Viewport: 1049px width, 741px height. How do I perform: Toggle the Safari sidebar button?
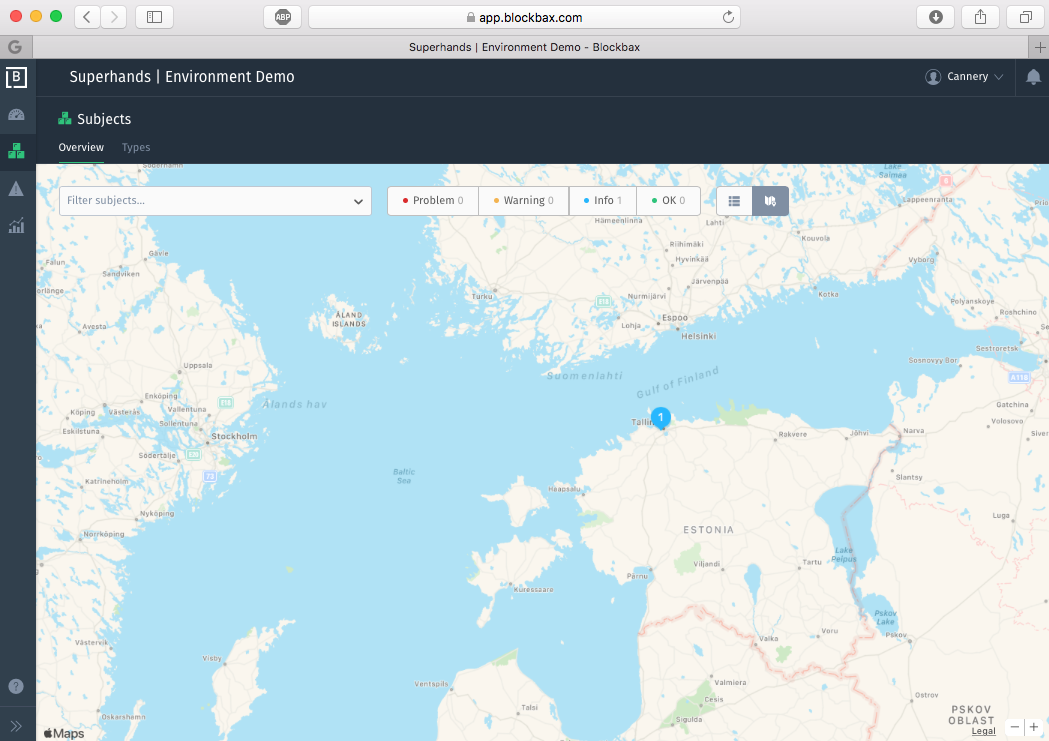(x=155, y=17)
